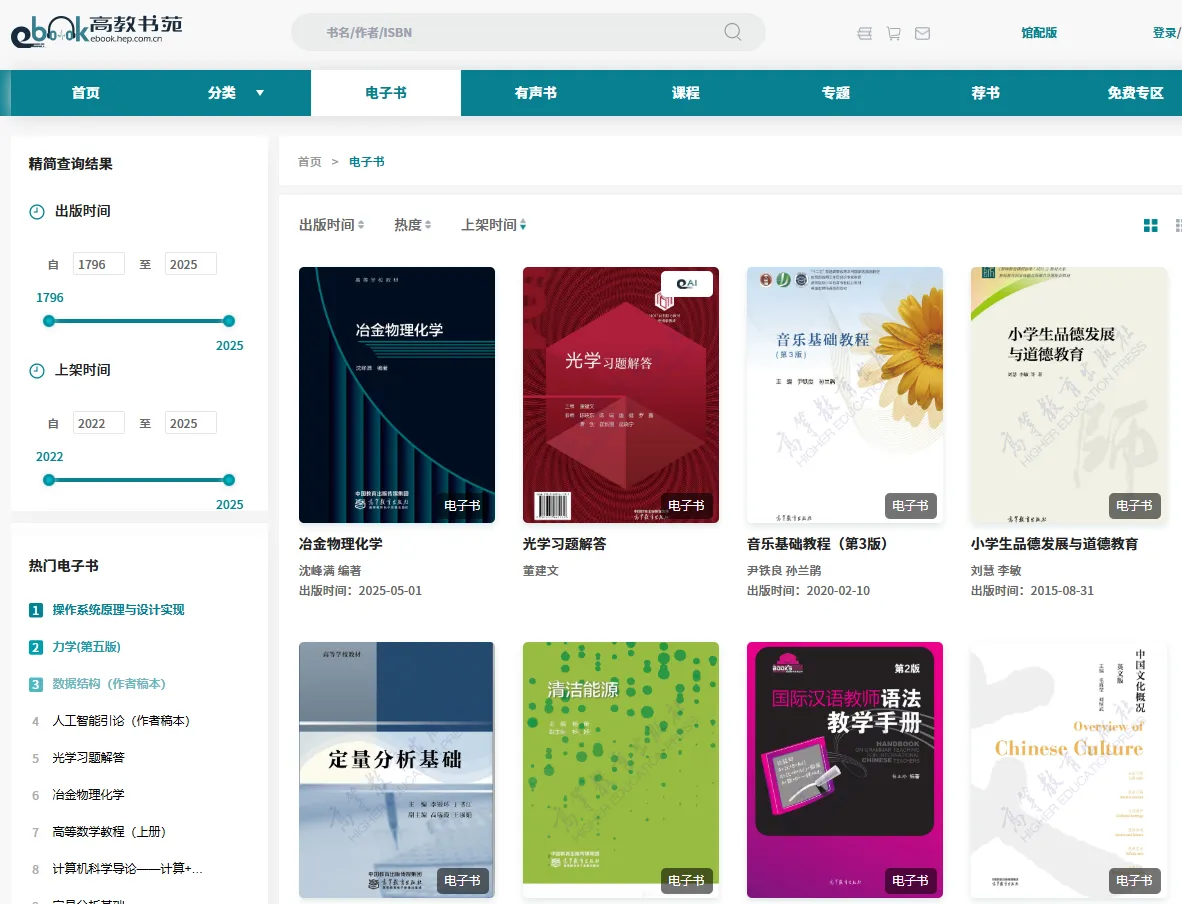Screen dimensions: 1182x904
Task: Click 首页 in the breadcrumb
Action: click(309, 161)
